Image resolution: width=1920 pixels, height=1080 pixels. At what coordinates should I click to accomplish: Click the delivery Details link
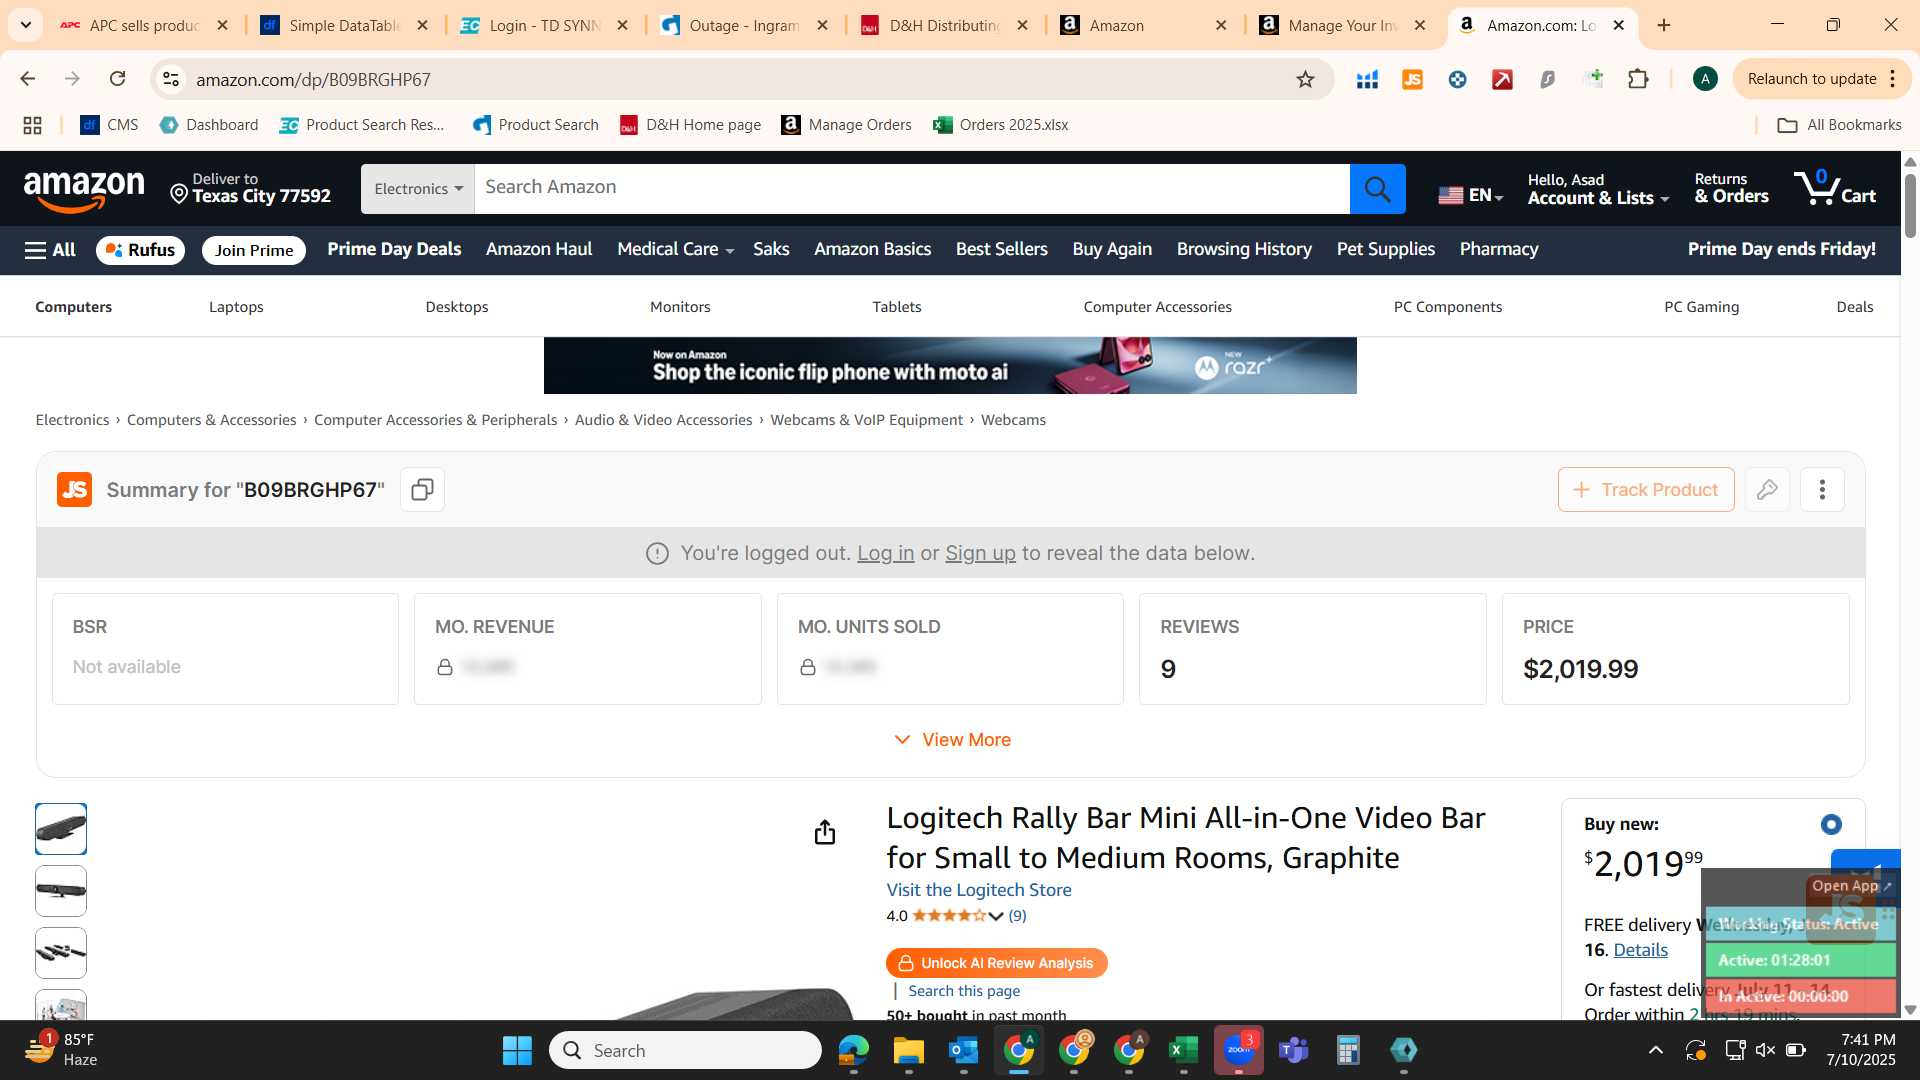(x=1640, y=950)
